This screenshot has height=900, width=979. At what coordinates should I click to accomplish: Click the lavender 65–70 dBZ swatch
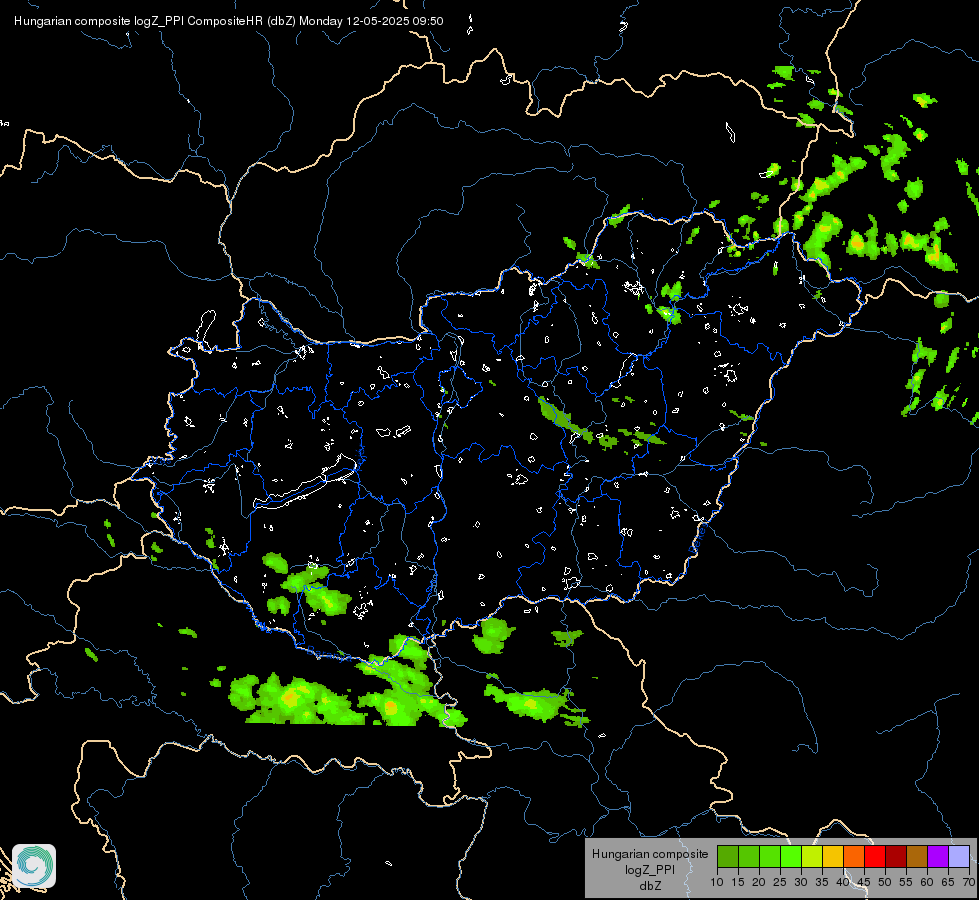click(959, 857)
